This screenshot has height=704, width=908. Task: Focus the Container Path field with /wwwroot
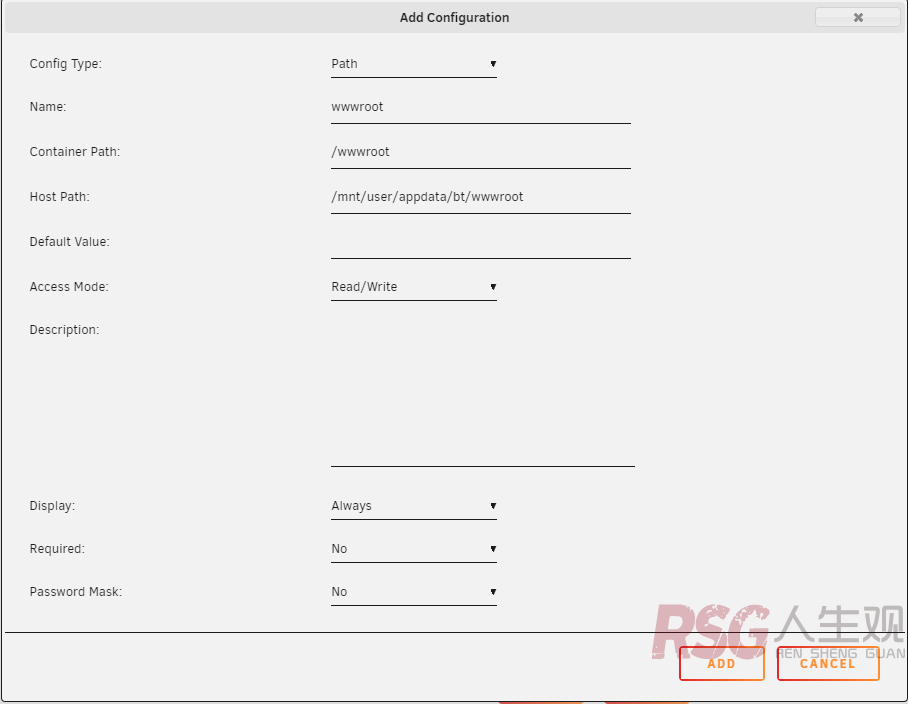point(480,152)
